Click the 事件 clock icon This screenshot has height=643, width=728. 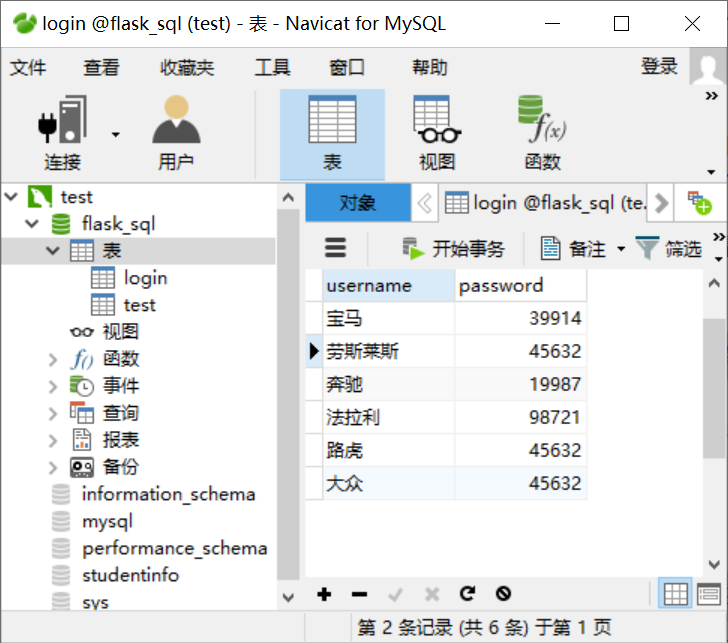[x=82, y=386]
